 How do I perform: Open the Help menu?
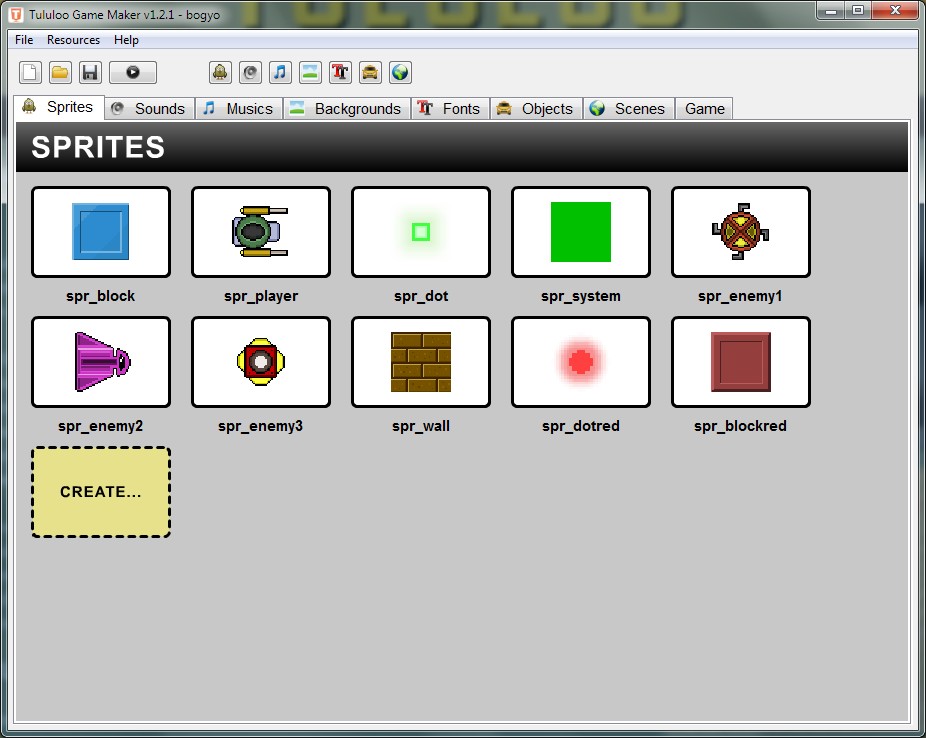126,40
